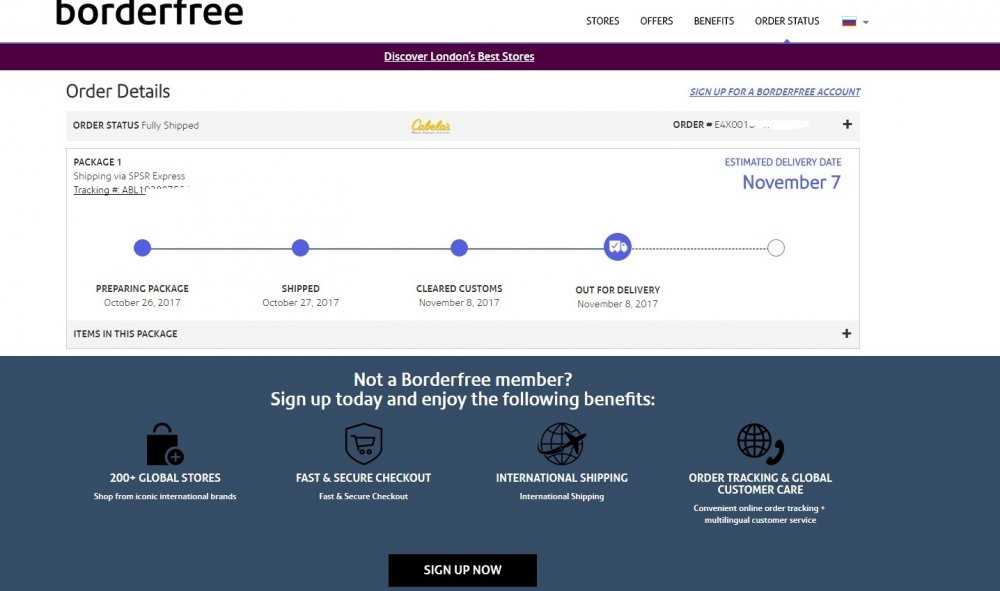Click the Cabela's store logo
Screen dimensions: 1000x591
431,126
